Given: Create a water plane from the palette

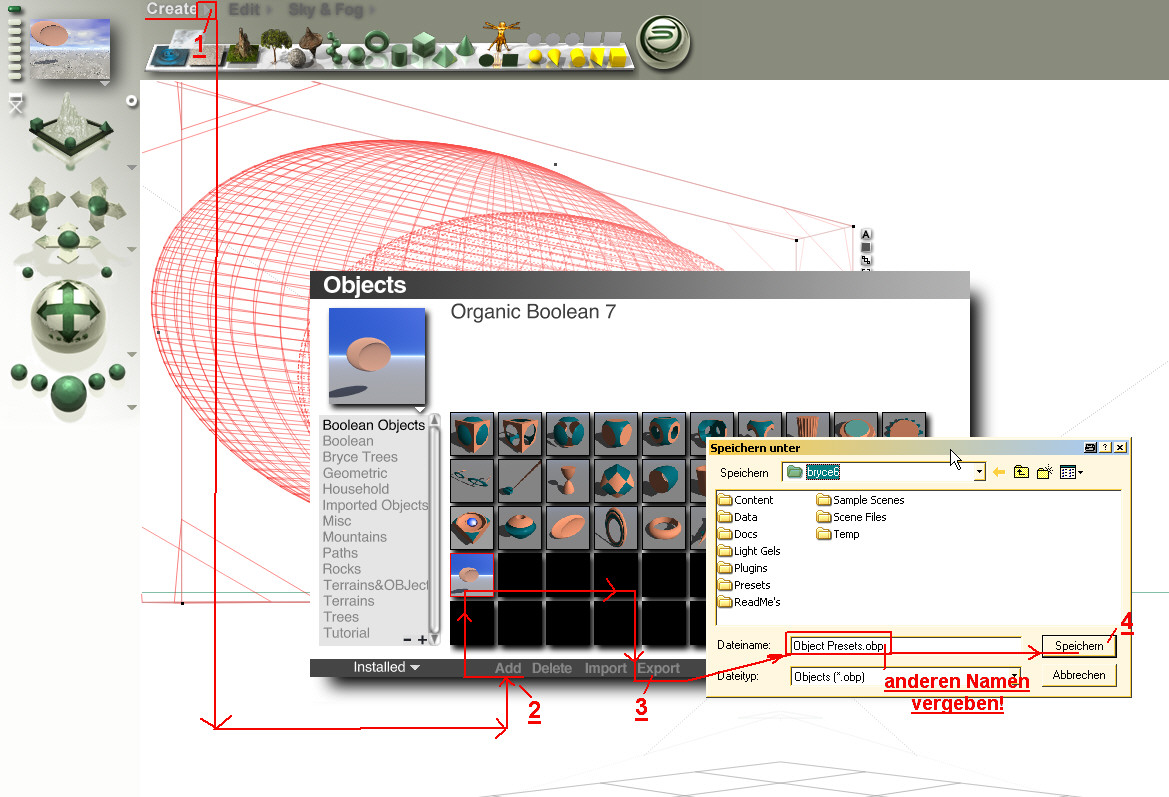Looking at the screenshot, I should (168, 55).
